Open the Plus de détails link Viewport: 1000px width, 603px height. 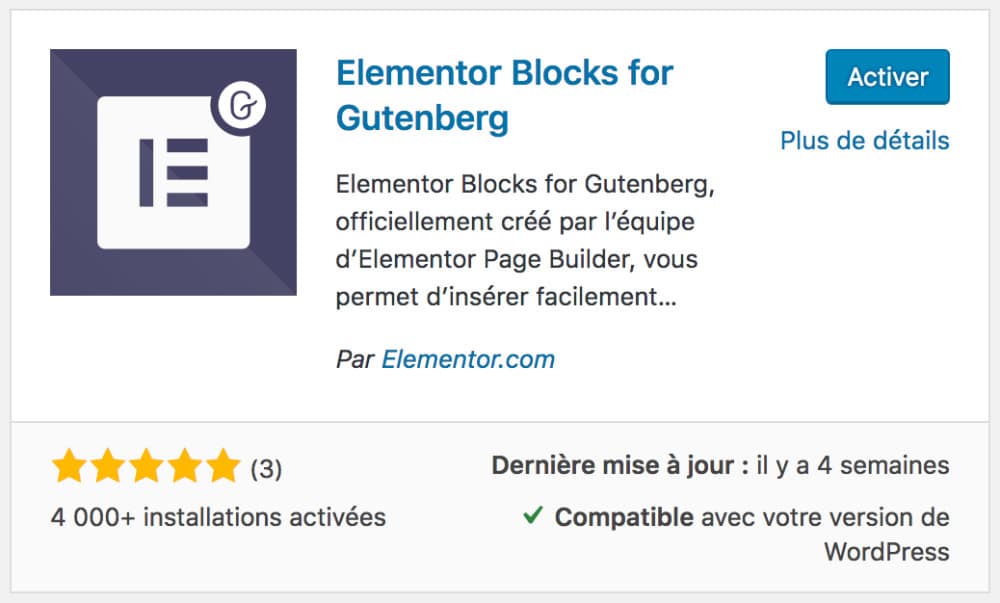864,140
